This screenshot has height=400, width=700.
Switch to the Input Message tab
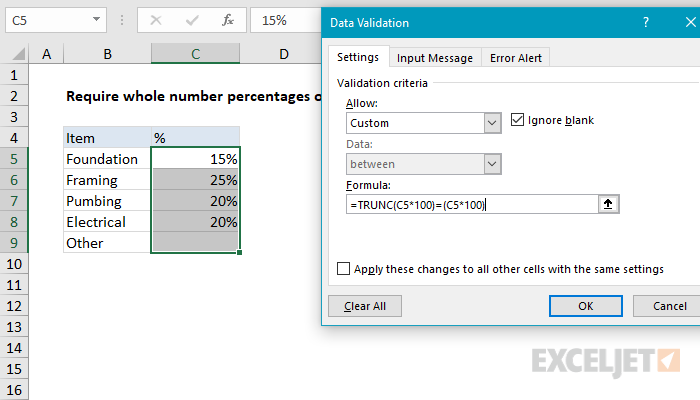(434, 58)
